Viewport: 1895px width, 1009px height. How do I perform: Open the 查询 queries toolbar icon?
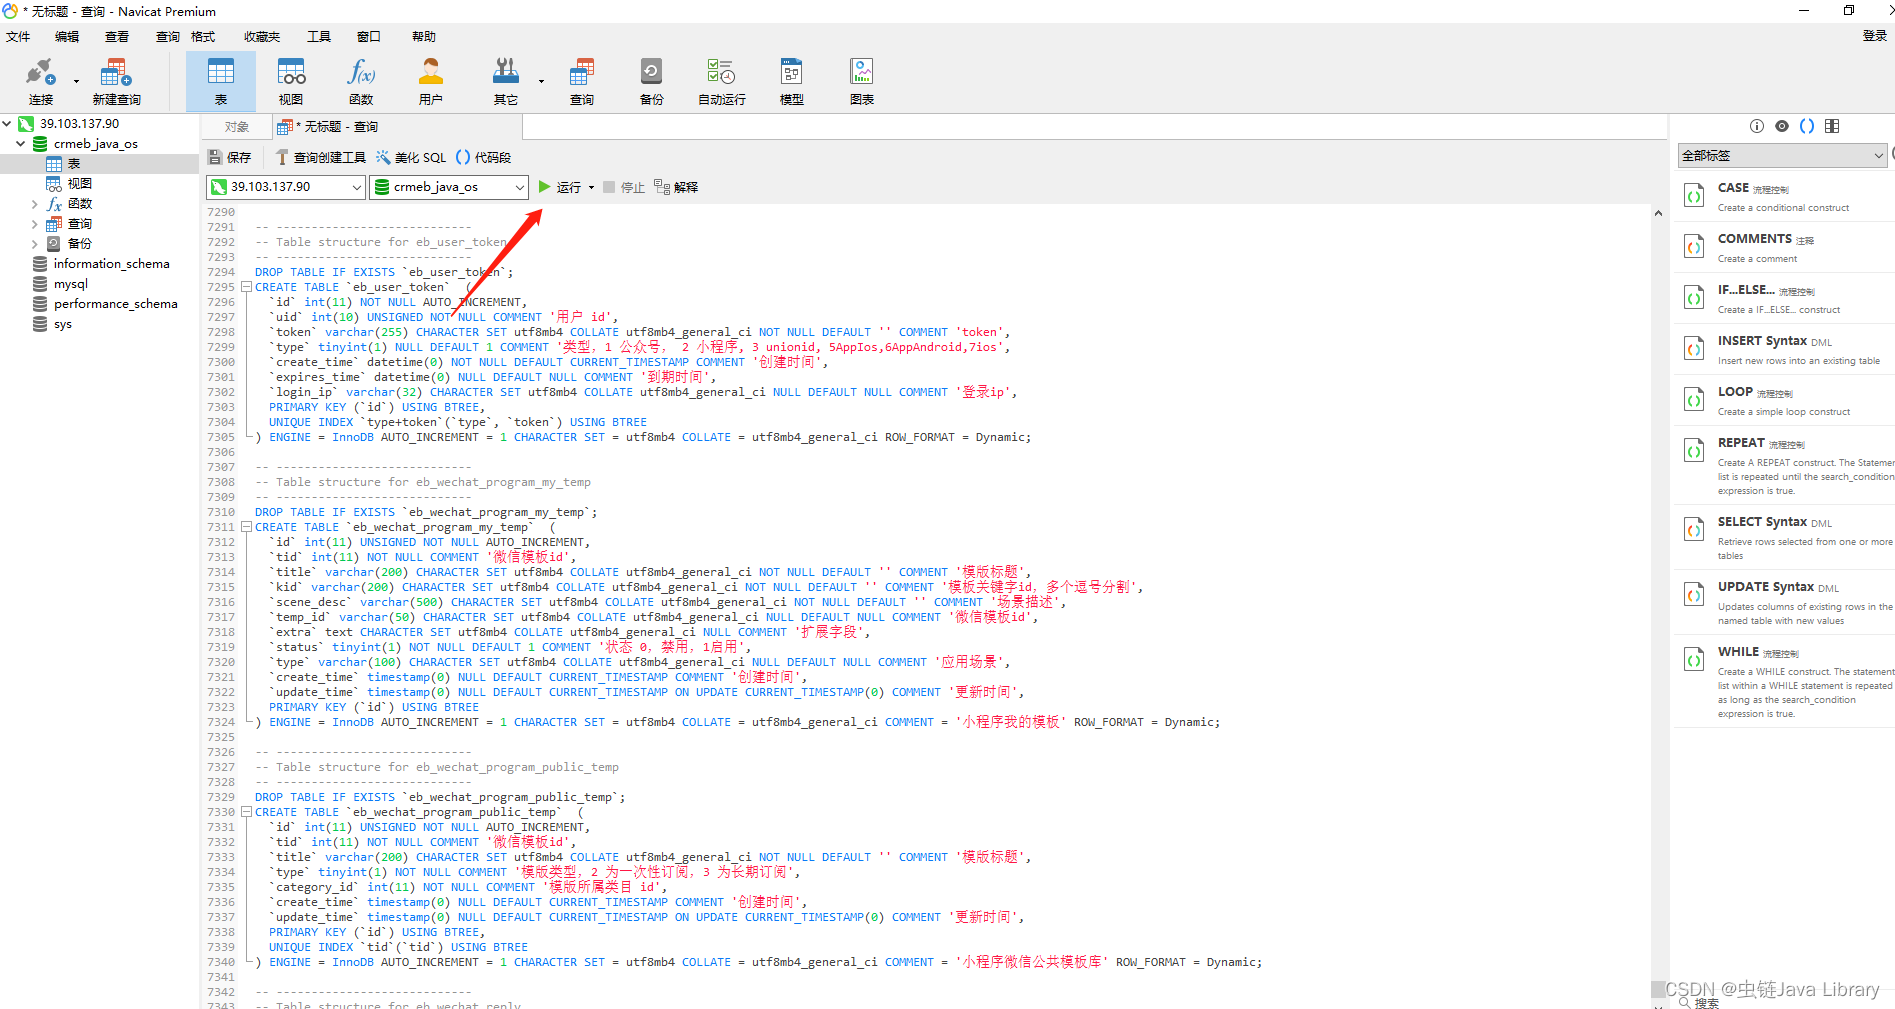coord(582,81)
